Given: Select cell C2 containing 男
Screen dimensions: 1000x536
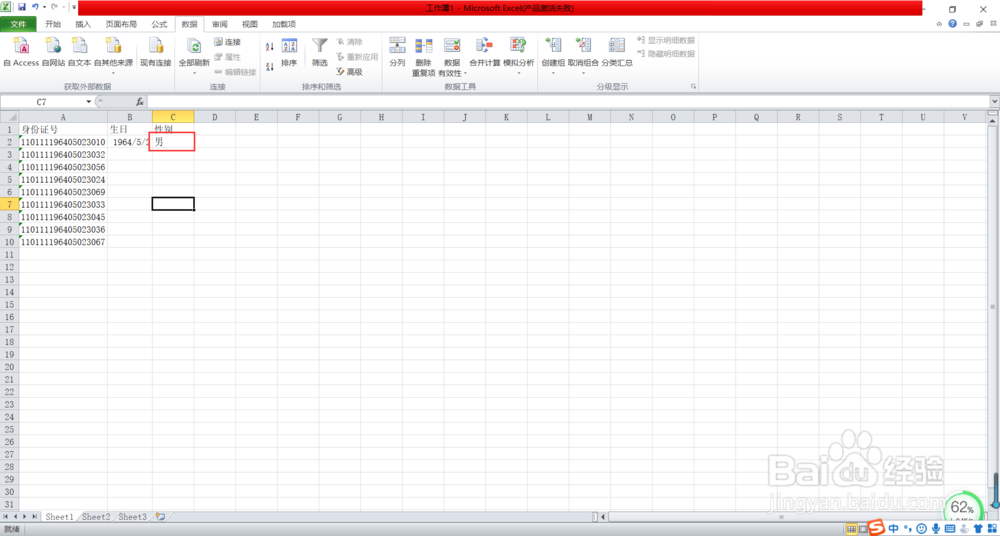Looking at the screenshot, I should pos(173,142).
